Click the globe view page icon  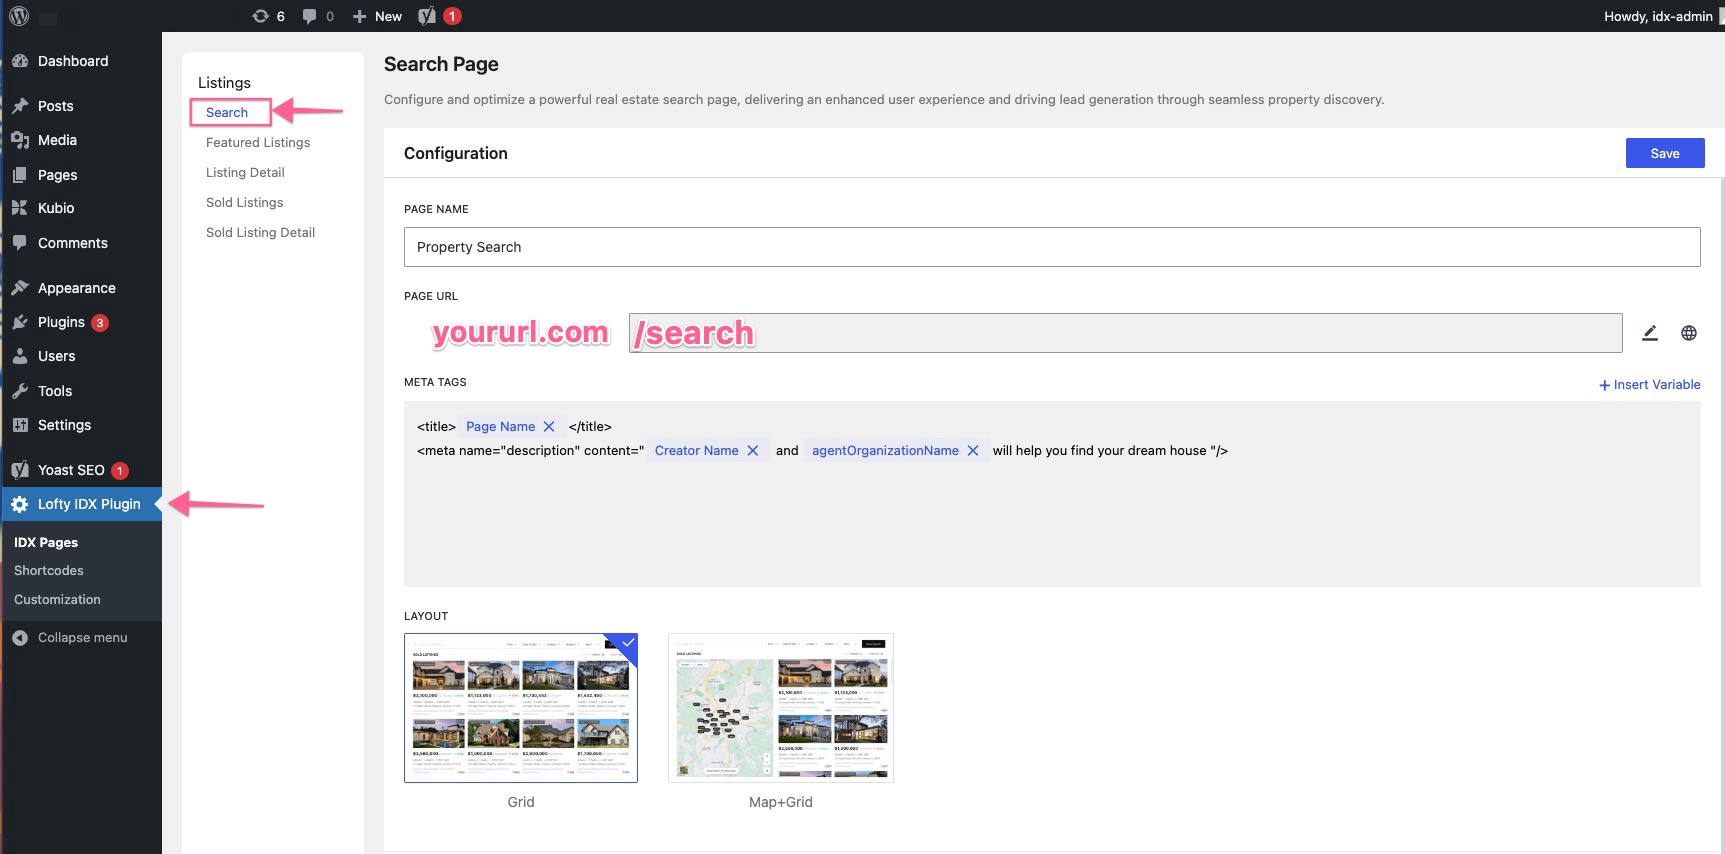[x=1689, y=333]
